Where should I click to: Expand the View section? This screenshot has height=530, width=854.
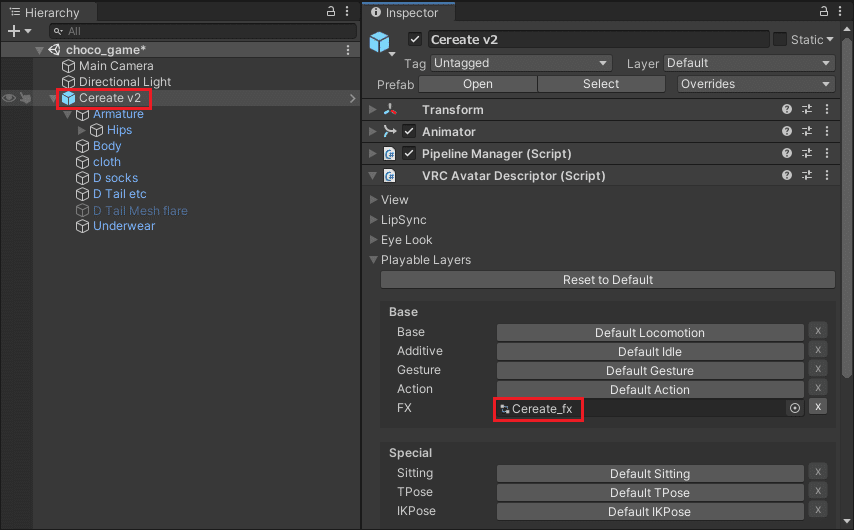click(374, 200)
